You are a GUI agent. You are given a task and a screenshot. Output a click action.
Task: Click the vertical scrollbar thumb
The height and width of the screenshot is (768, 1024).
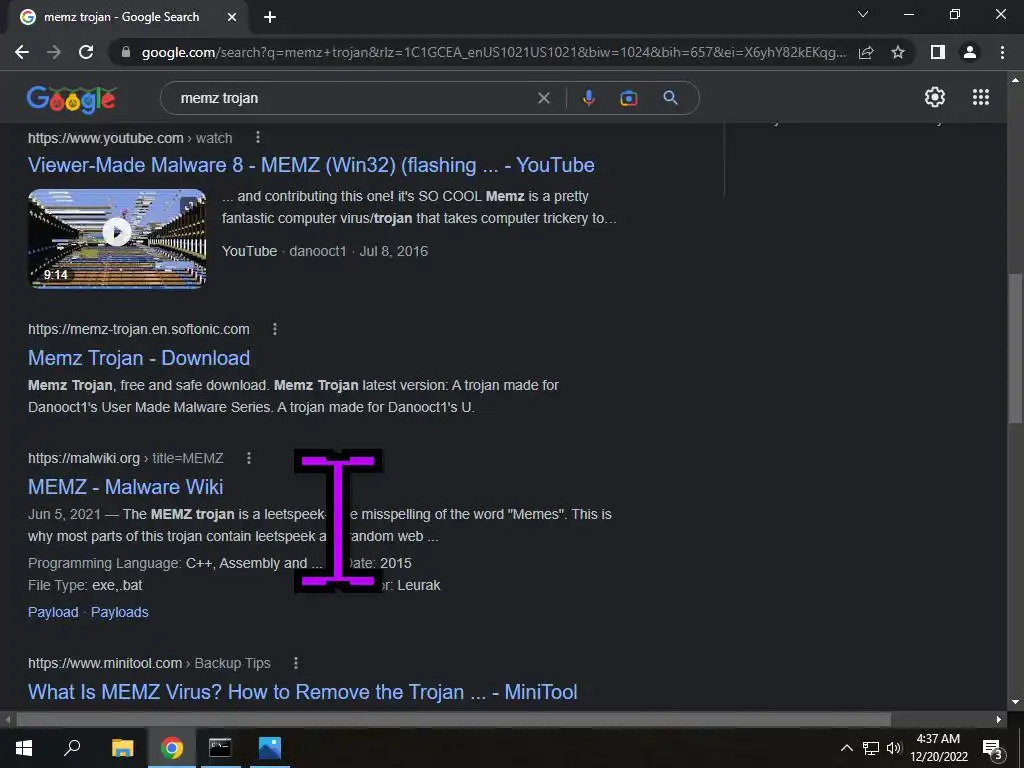[x=1014, y=348]
